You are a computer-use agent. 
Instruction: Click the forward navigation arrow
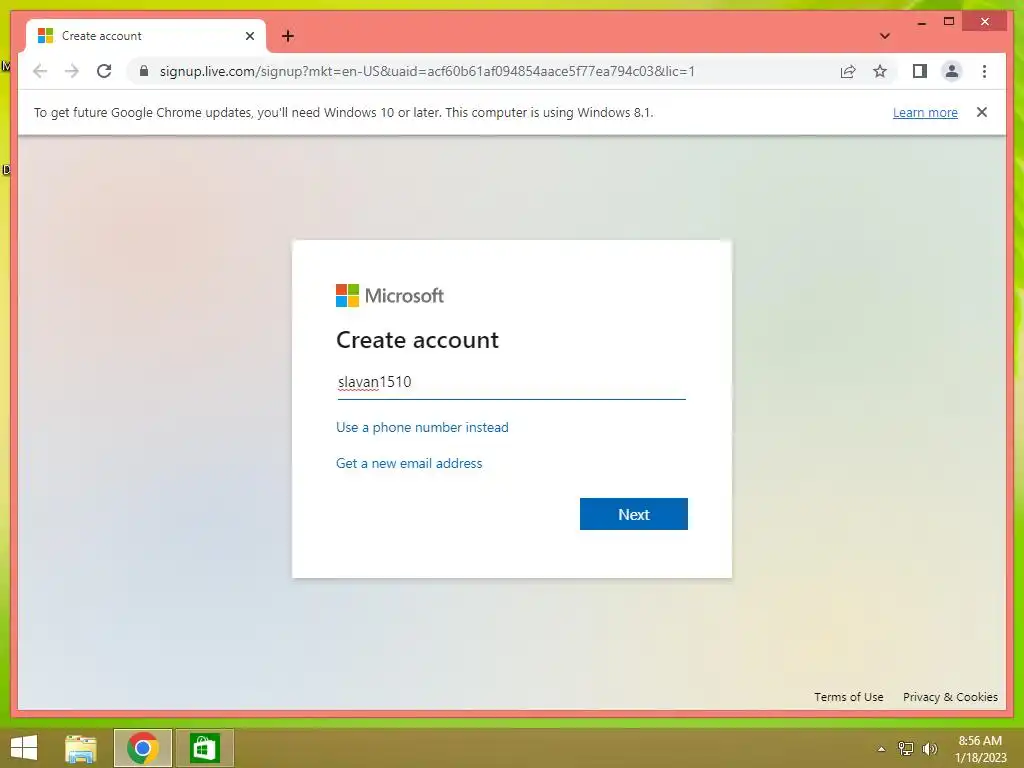pyautogui.click(x=72, y=71)
